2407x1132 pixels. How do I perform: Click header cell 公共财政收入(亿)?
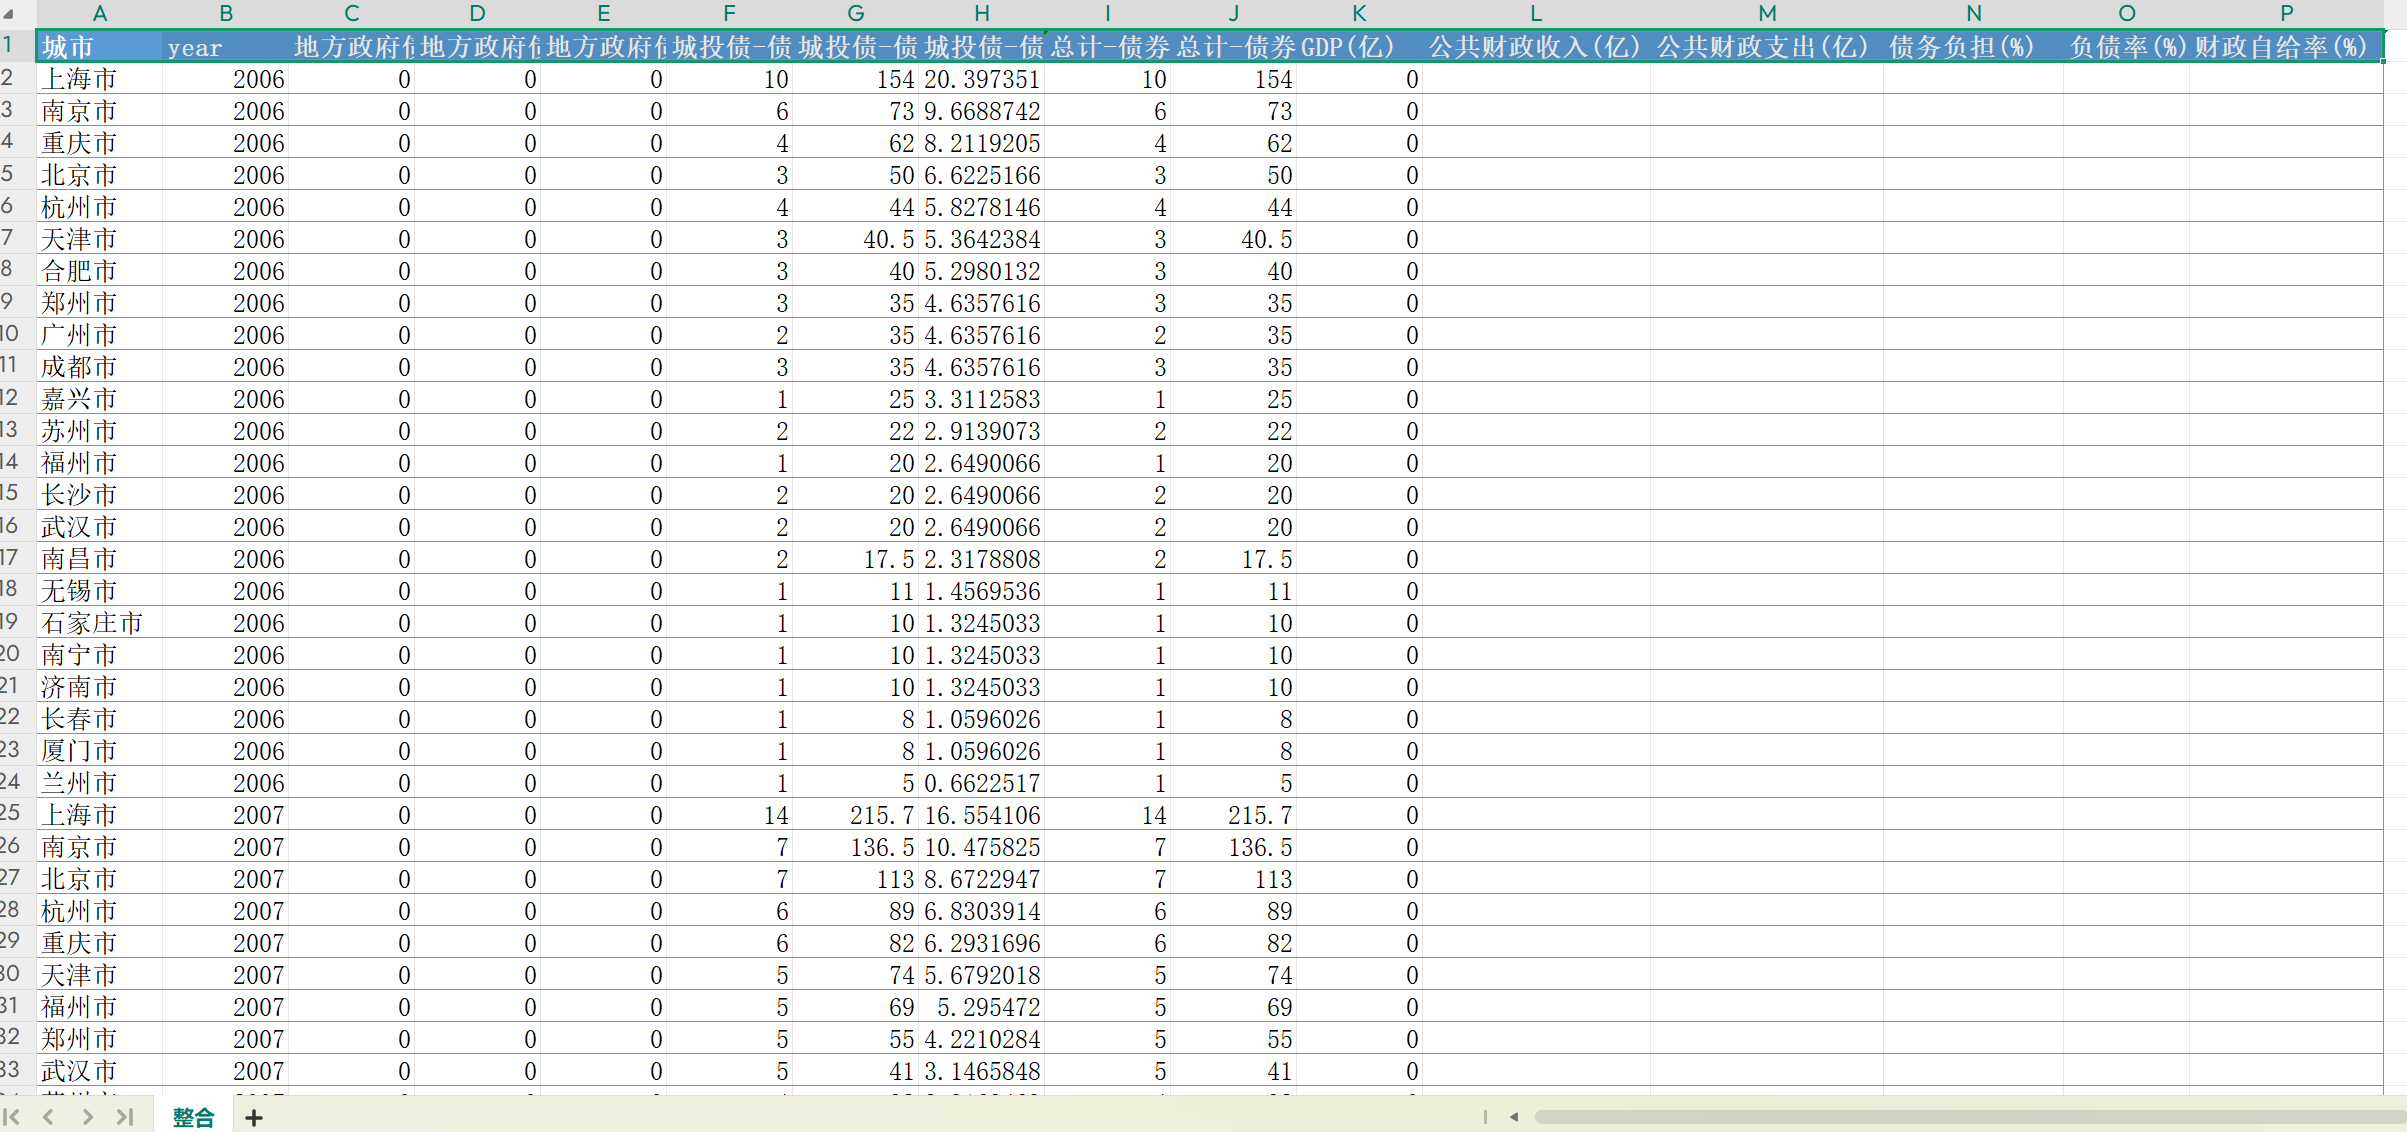pos(1535,47)
